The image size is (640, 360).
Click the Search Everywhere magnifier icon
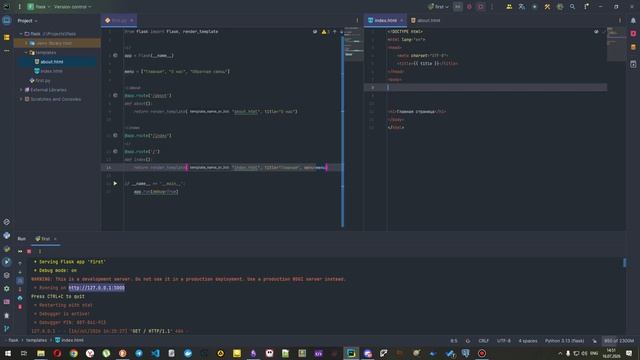(573, 7)
